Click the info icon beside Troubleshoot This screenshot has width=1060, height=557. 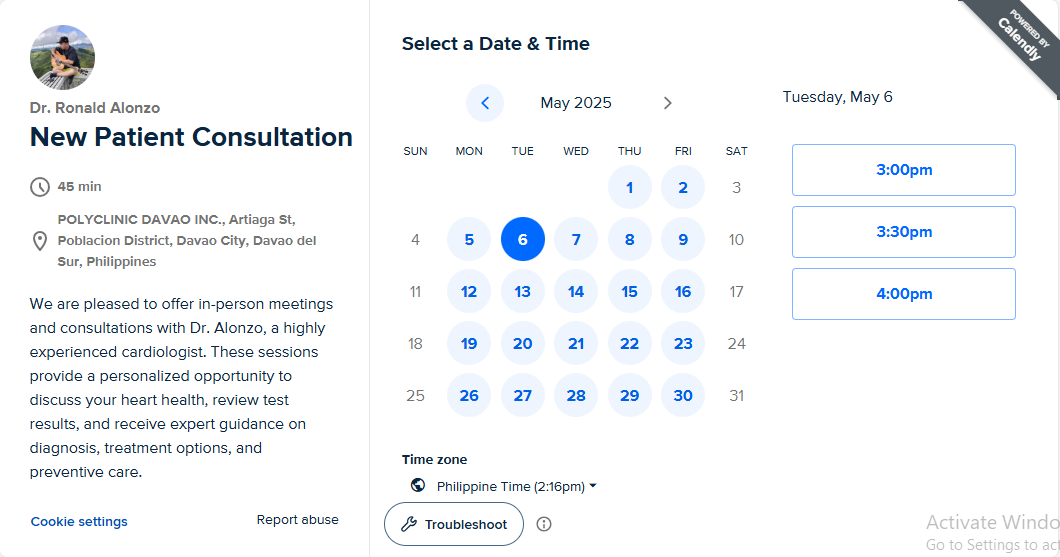pos(544,524)
